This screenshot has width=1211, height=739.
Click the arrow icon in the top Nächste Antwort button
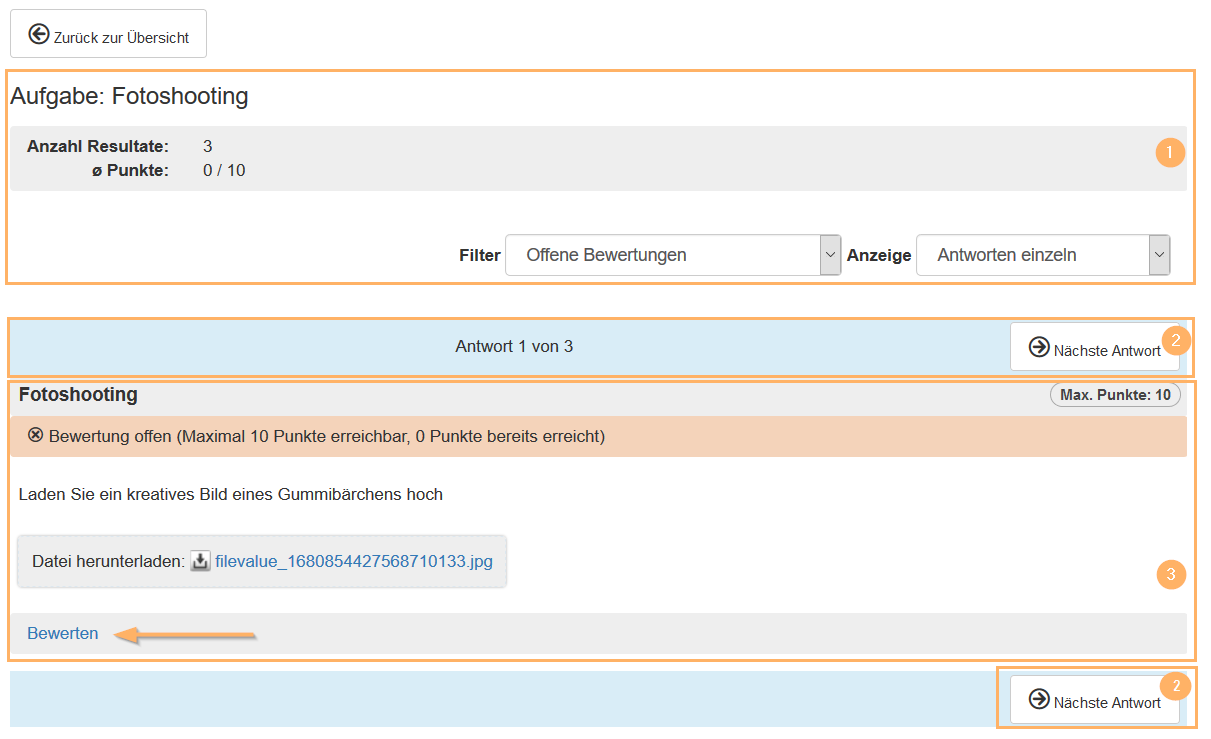pyautogui.click(x=1039, y=348)
